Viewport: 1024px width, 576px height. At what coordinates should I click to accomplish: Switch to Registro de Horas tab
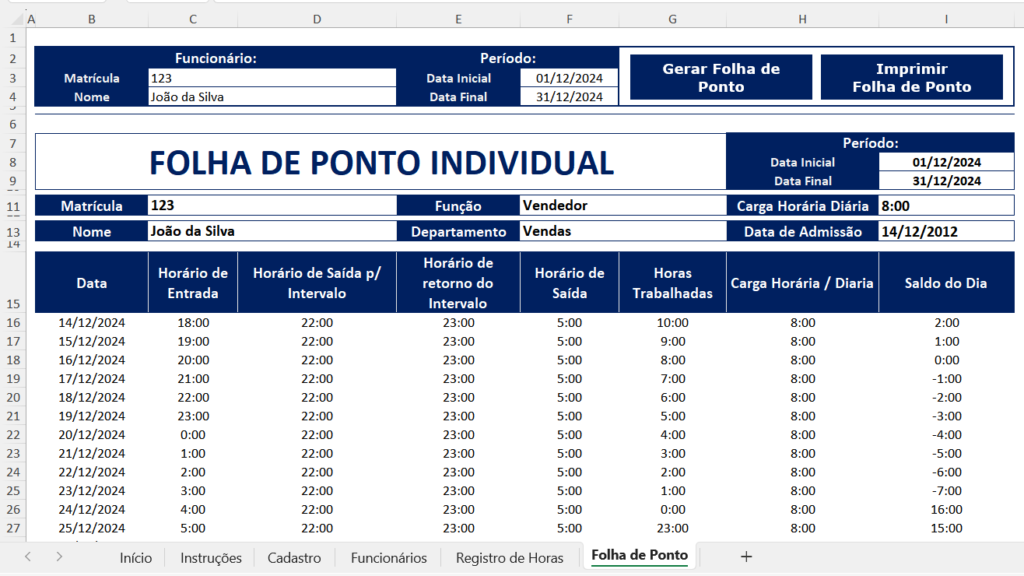click(509, 558)
